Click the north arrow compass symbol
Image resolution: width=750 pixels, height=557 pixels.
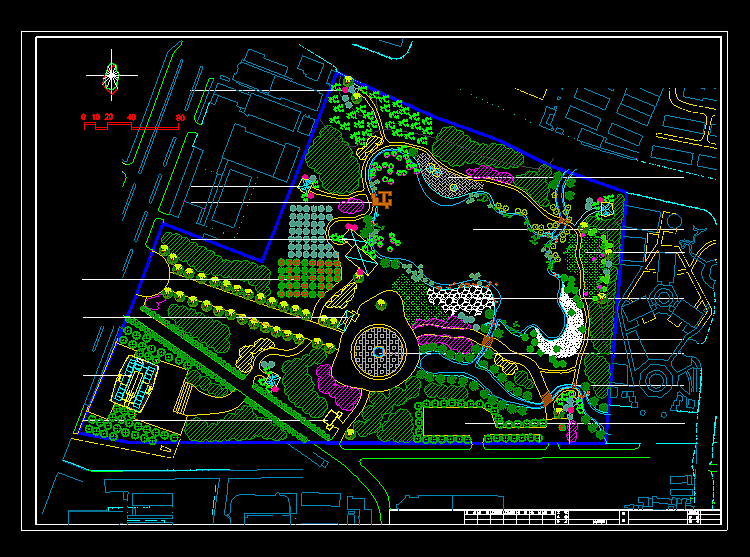pyautogui.click(x=111, y=76)
